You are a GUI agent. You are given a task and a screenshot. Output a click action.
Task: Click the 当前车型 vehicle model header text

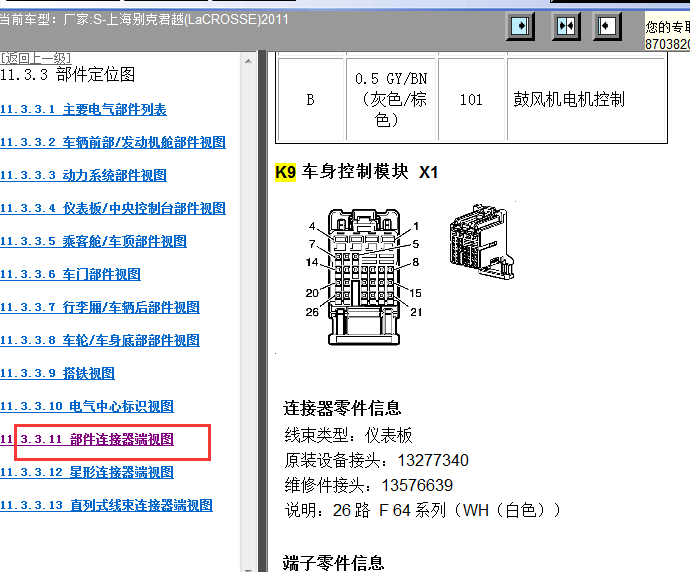click(x=144, y=20)
